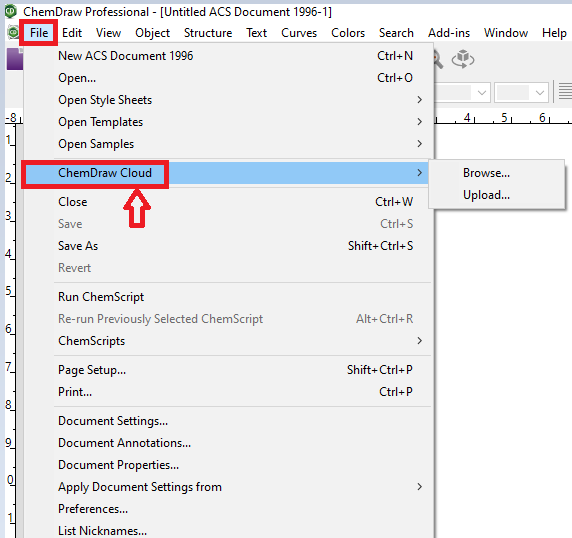Select Open... from the File menu
Viewport: 572px width, 538px height.
tap(229, 78)
